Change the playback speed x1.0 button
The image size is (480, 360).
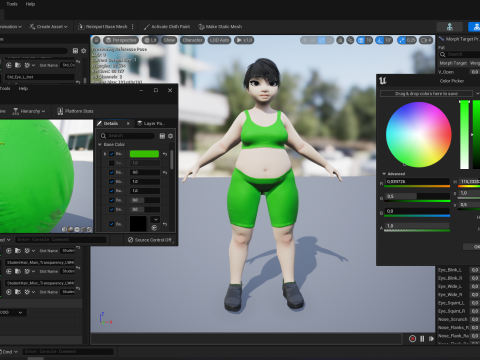244,40
